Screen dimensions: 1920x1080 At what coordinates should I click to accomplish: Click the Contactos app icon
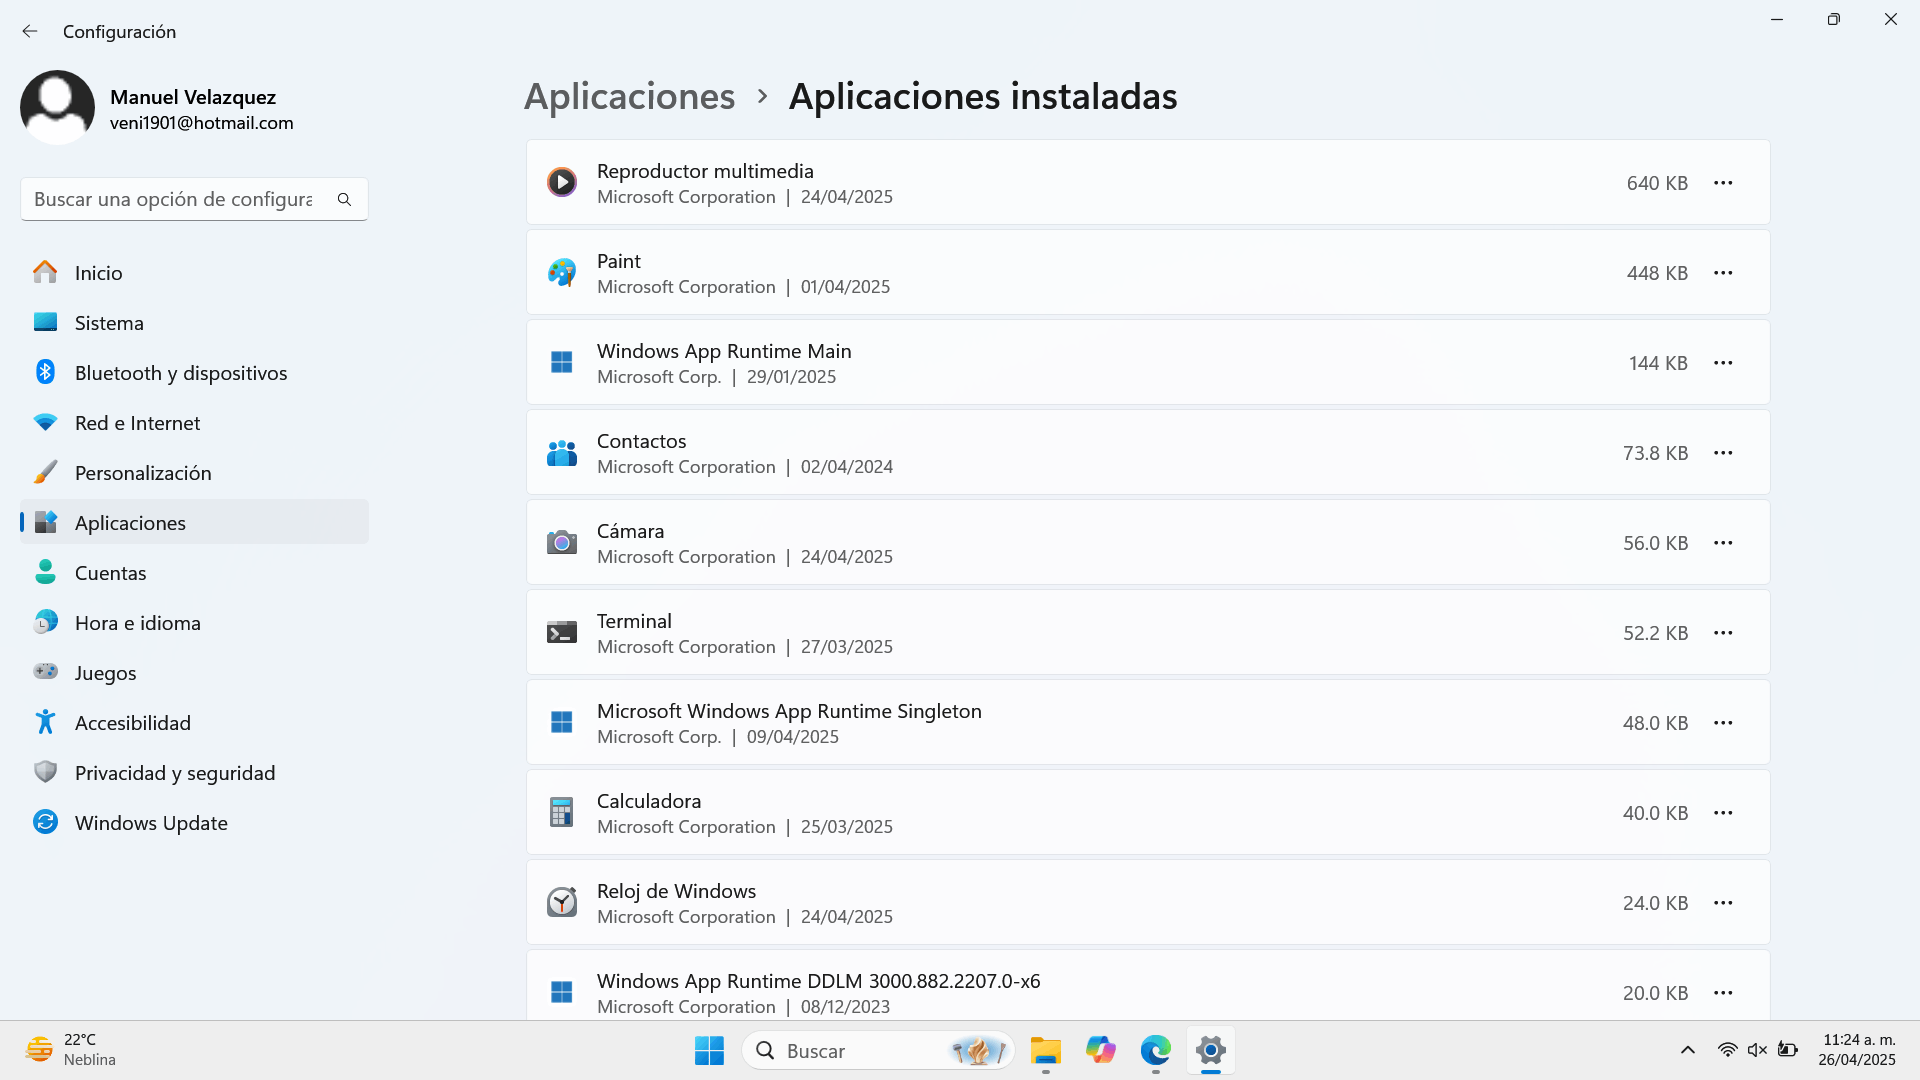point(562,452)
